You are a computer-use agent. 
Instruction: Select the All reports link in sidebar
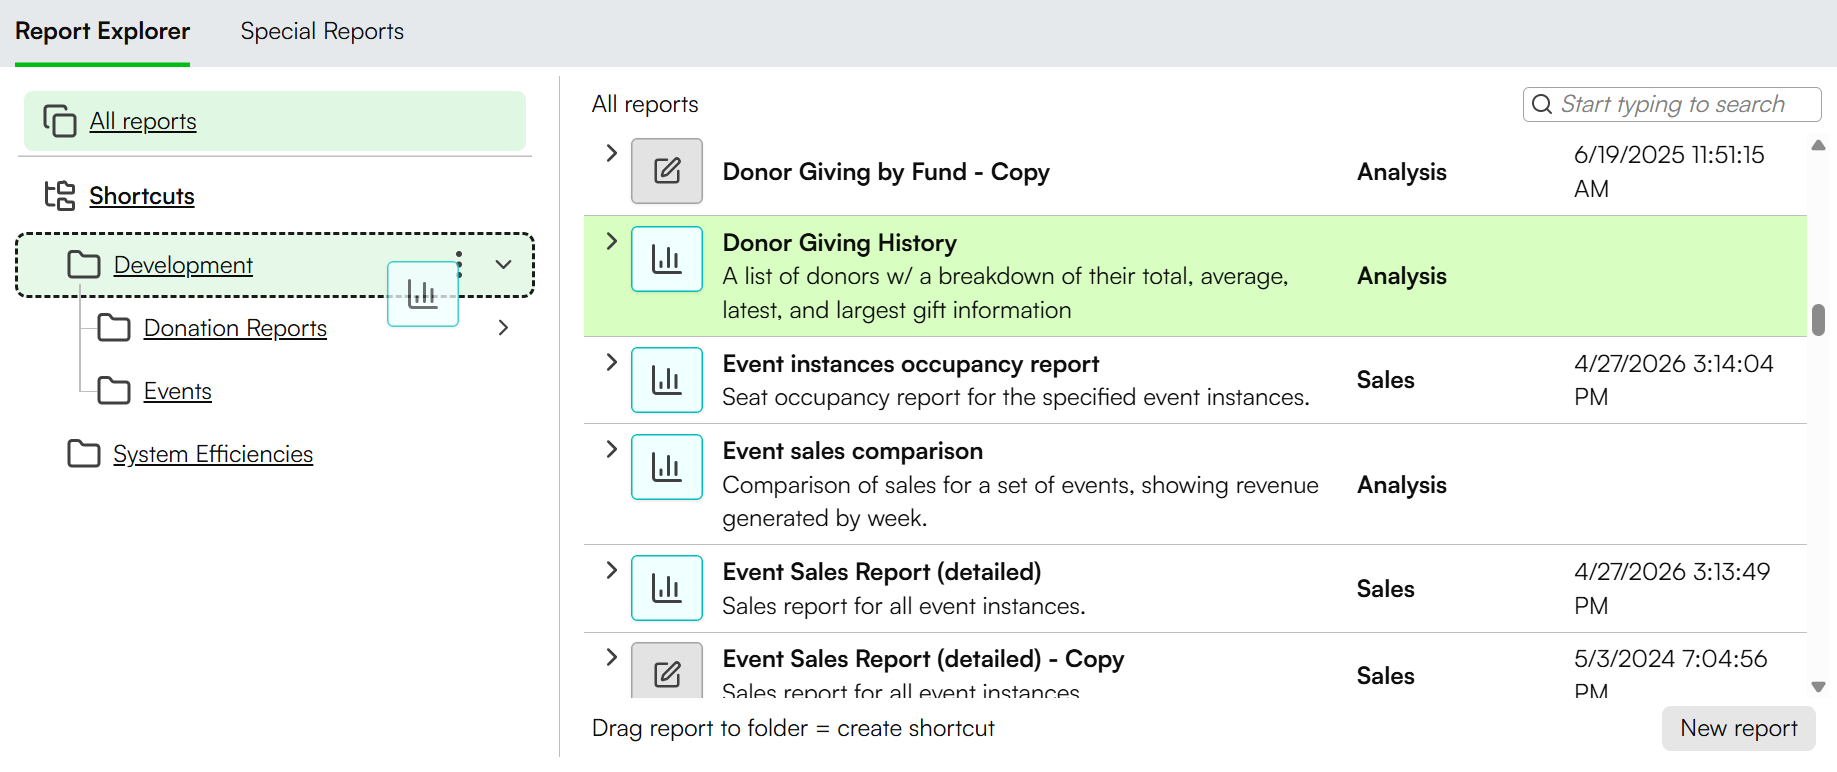pos(143,121)
